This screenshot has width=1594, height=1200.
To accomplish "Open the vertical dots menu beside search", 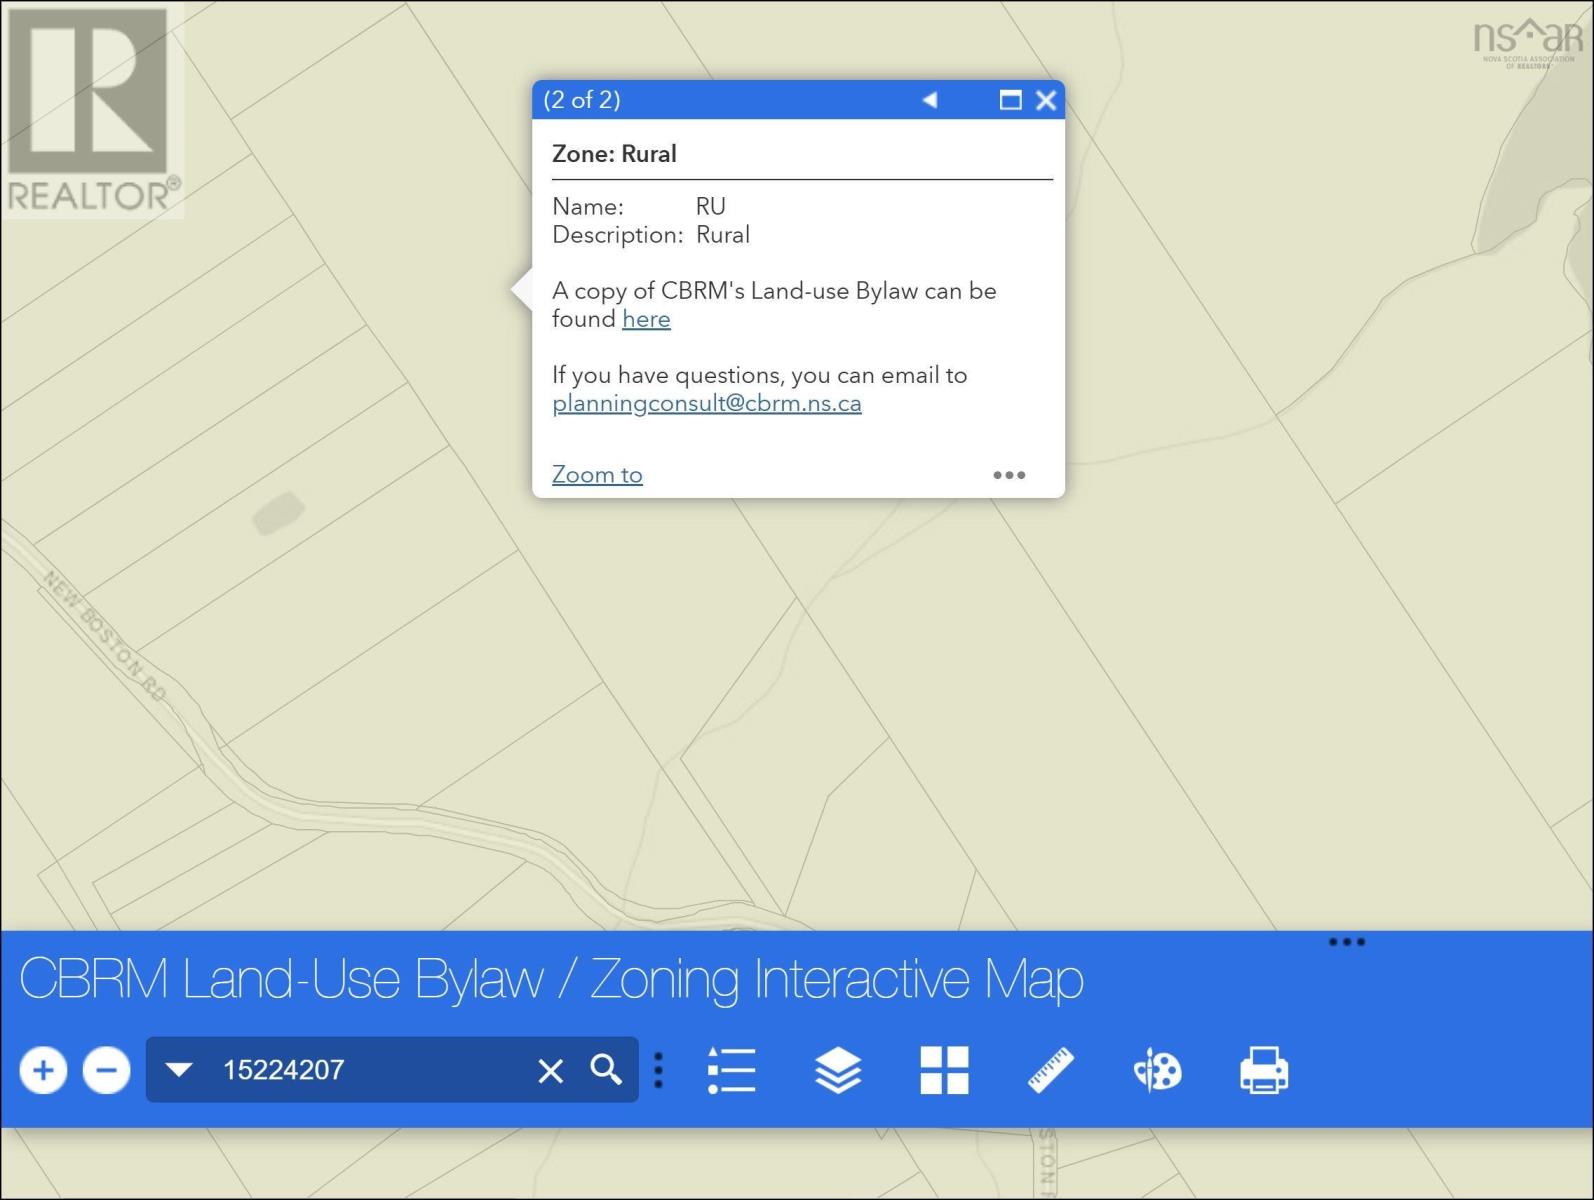I will [x=658, y=1070].
